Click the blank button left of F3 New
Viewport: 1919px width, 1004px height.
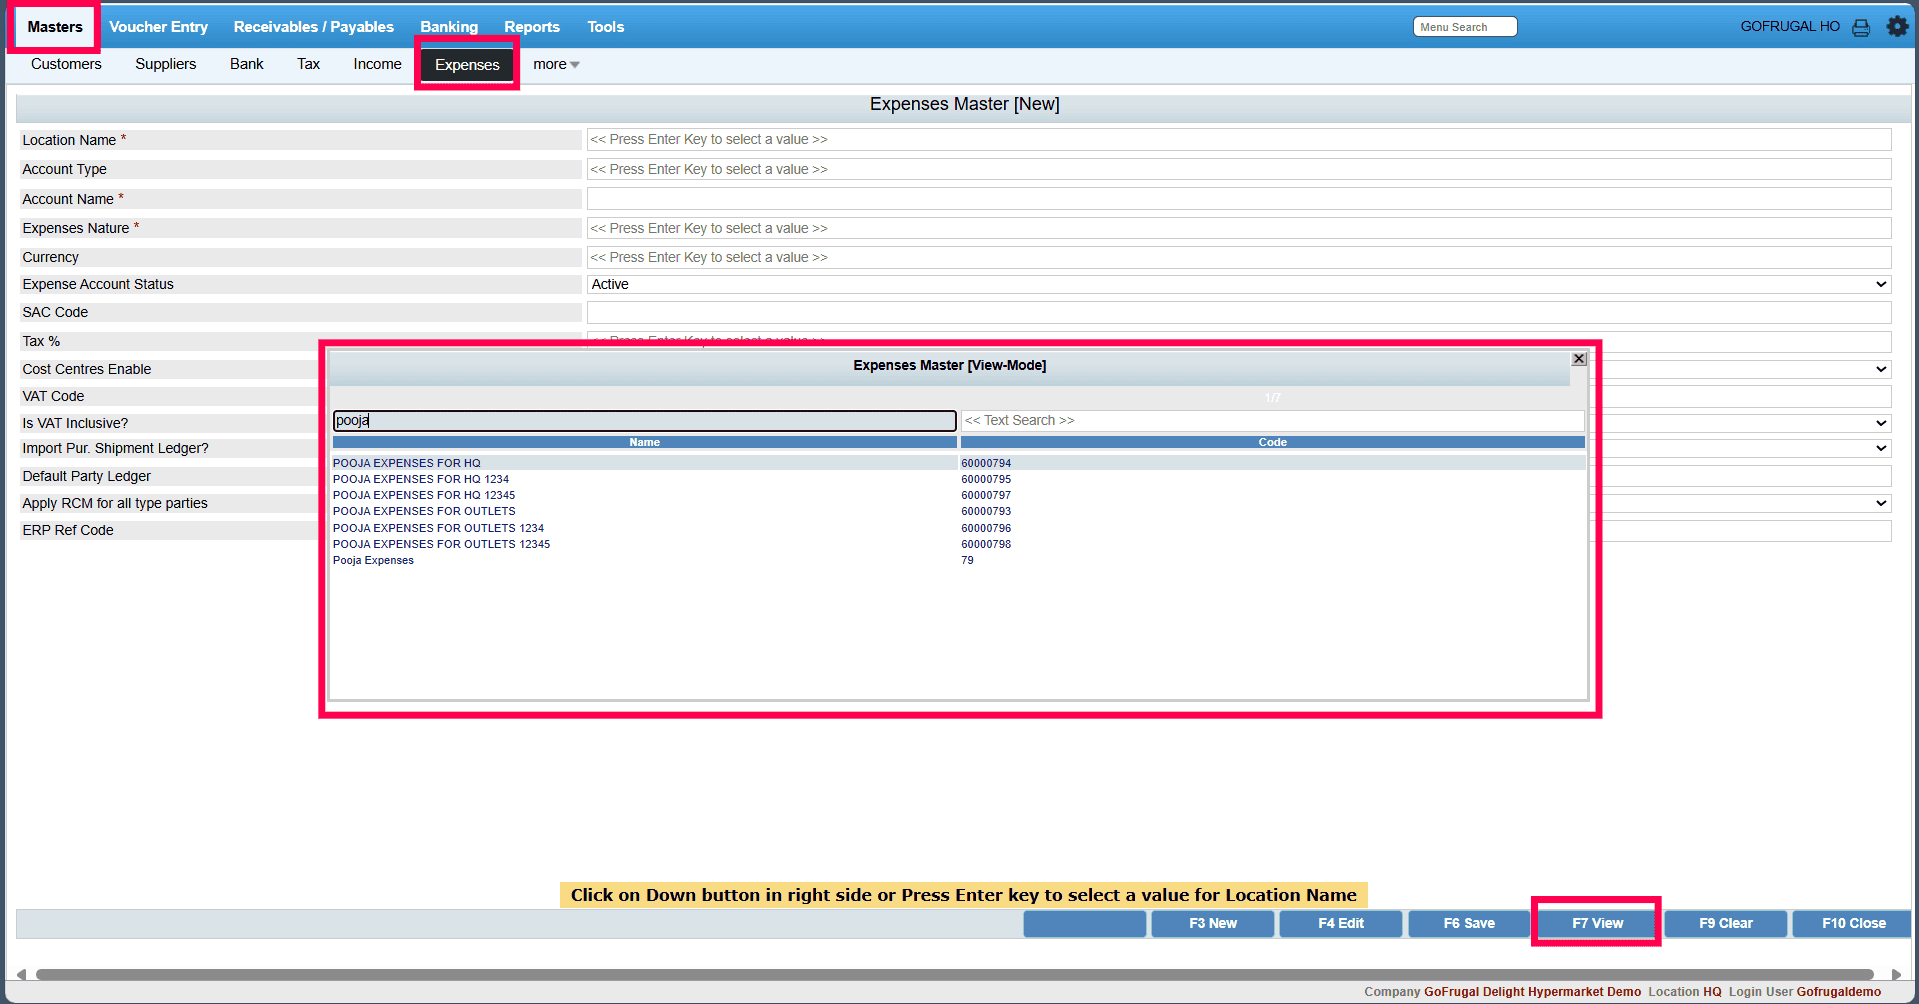pyautogui.click(x=1085, y=924)
